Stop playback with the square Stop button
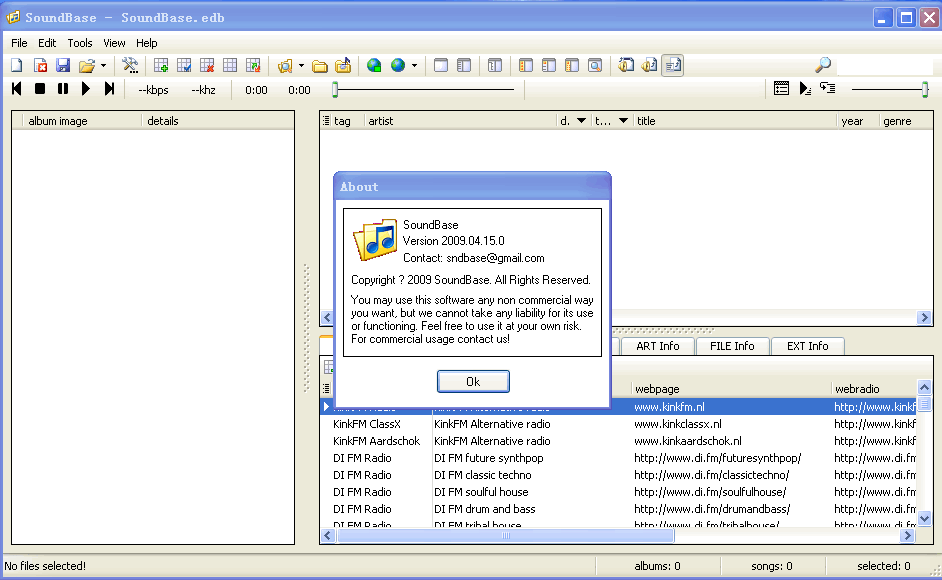This screenshot has height=580, width=942. pyautogui.click(x=40, y=89)
